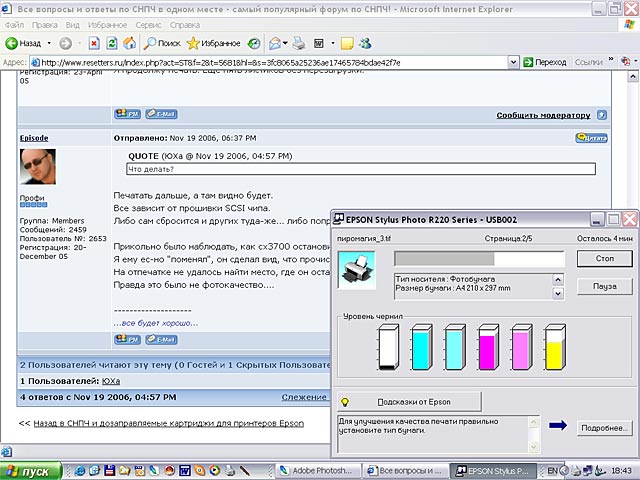Click the Сообщить модератору link
Image resolution: width=640 pixels, height=480 pixels.
pos(543,115)
